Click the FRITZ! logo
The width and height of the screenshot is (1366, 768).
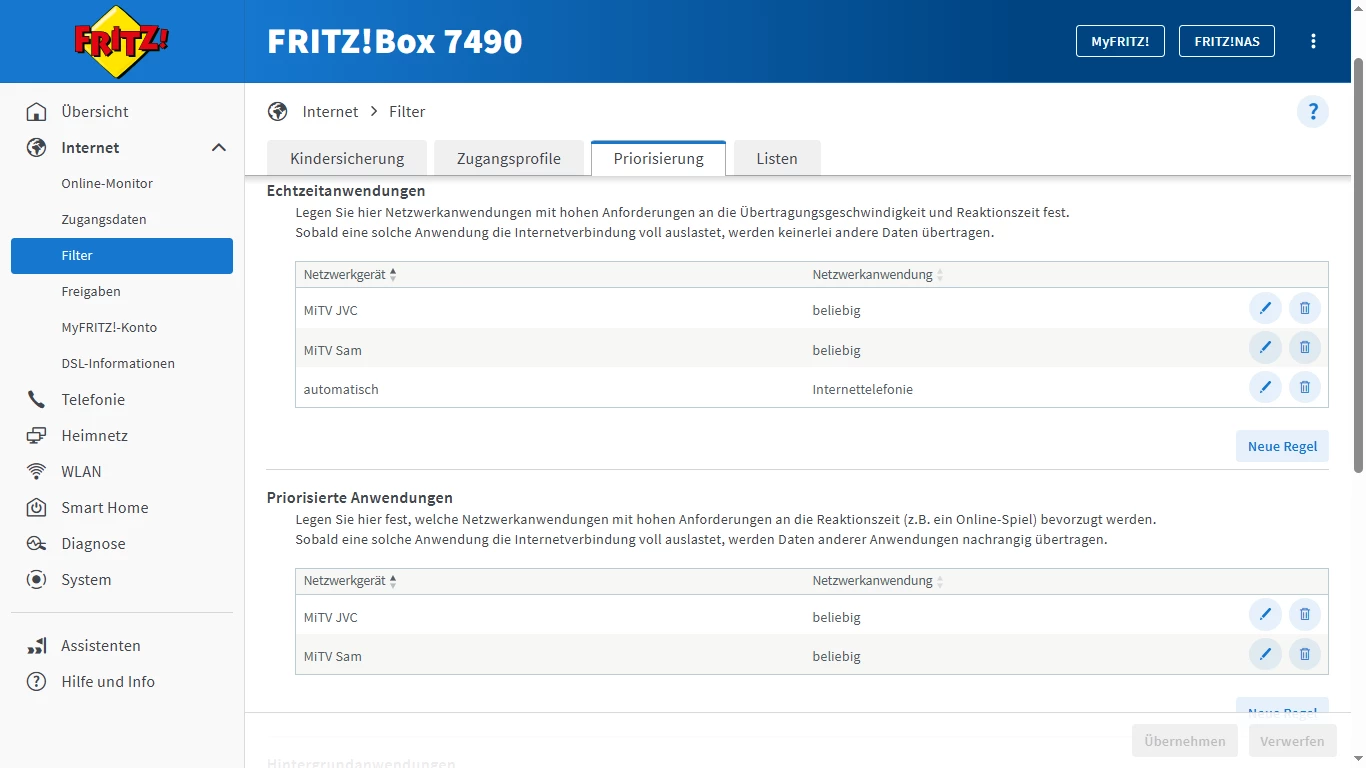point(122,42)
